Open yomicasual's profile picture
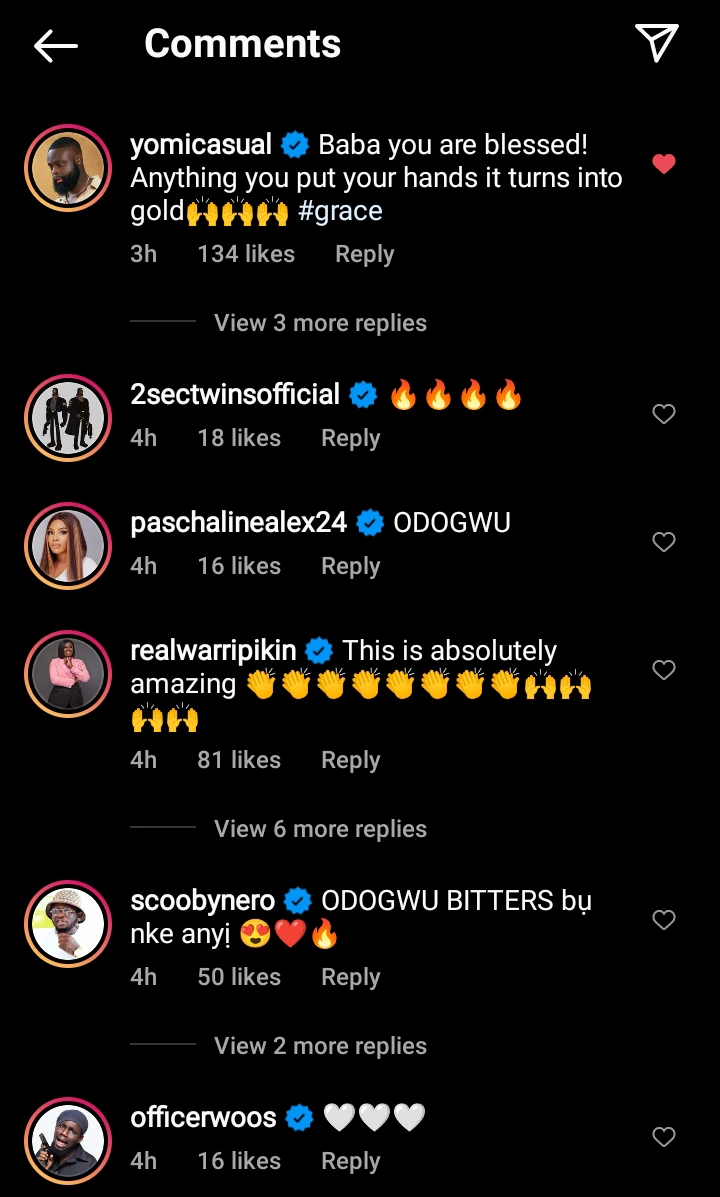 [x=68, y=168]
